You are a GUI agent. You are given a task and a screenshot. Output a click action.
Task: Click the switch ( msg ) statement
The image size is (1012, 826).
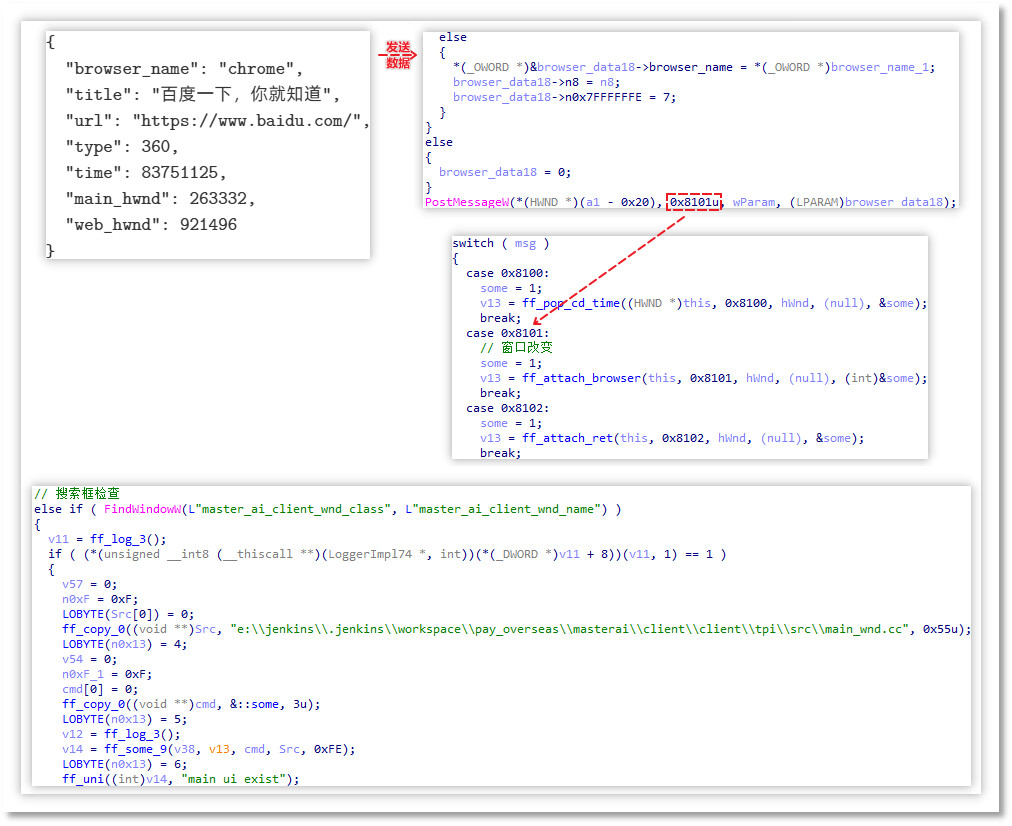[x=500, y=243]
